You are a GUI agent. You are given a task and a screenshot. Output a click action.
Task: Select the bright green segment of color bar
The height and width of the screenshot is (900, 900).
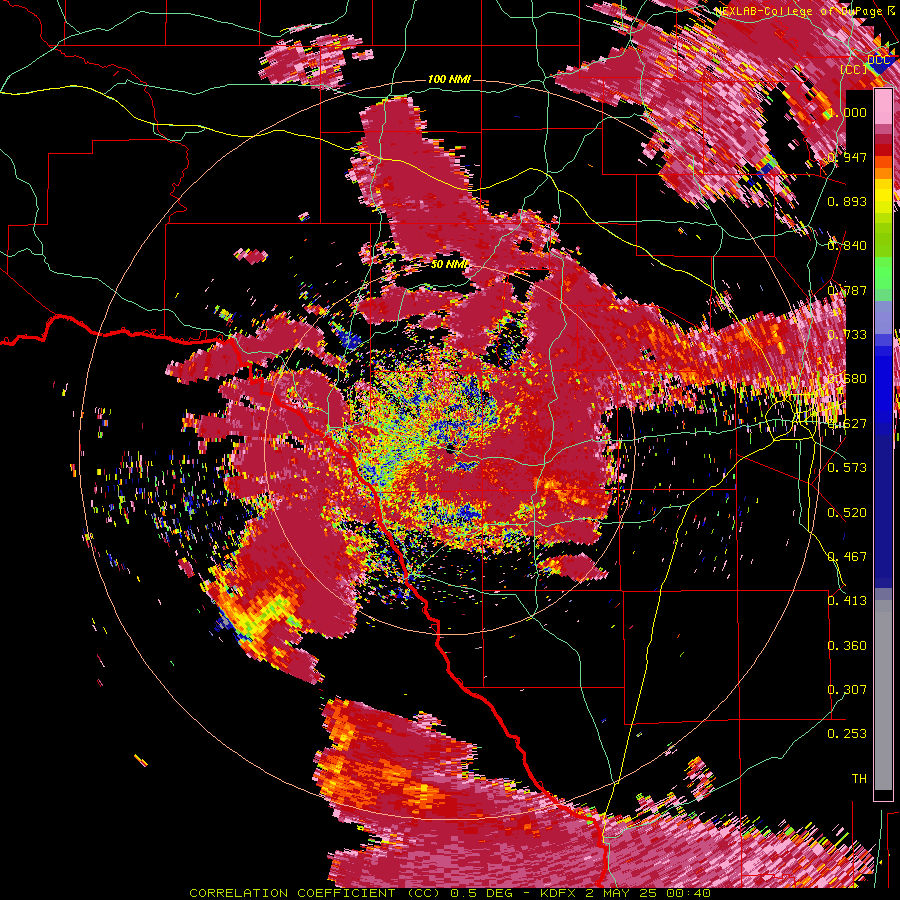coord(883,273)
